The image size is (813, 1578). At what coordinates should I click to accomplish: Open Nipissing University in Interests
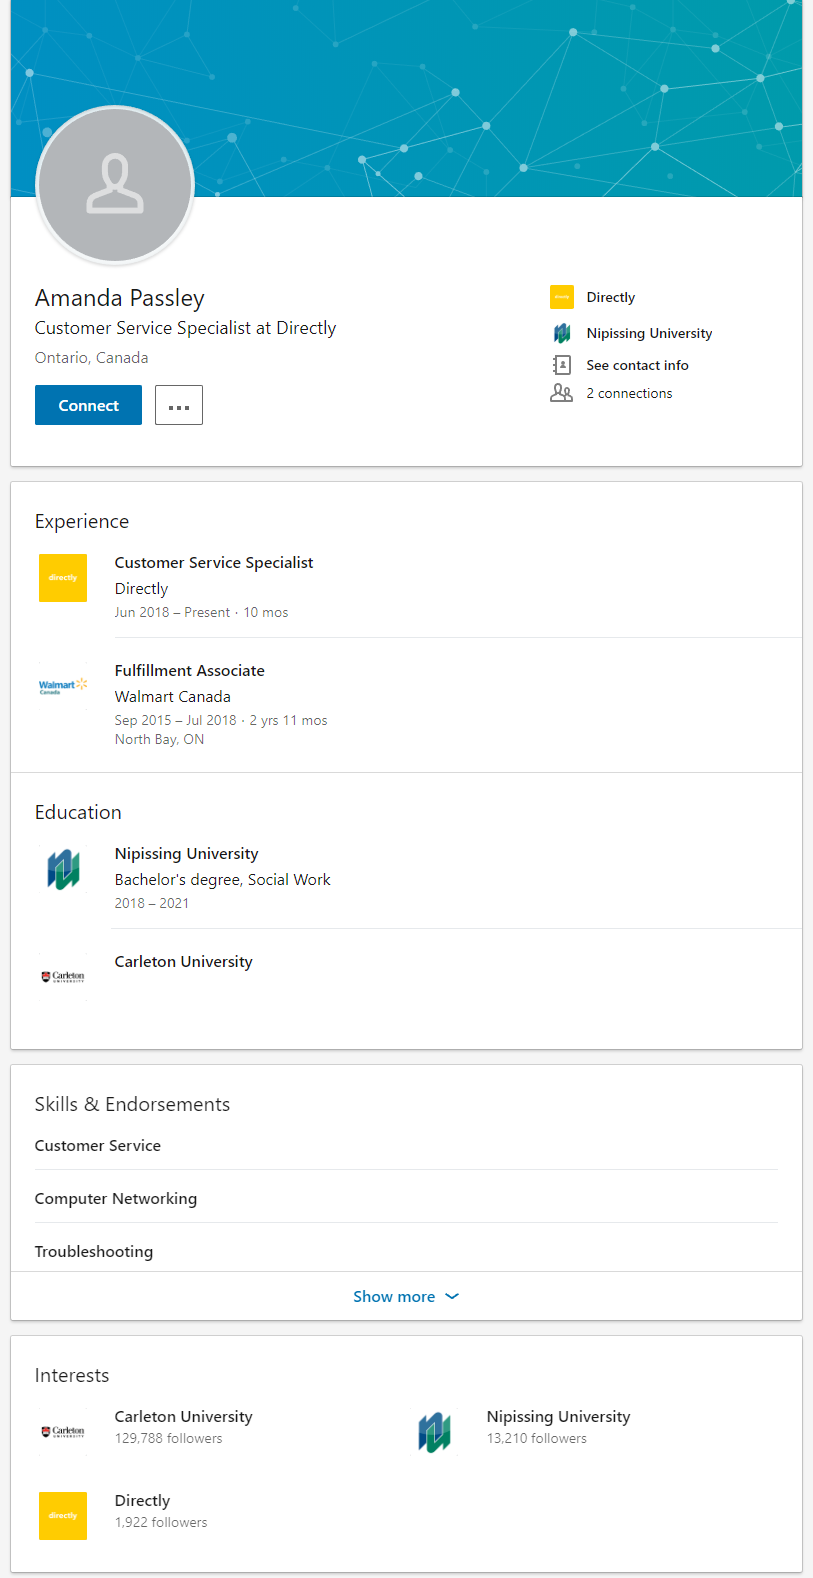tap(559, 1417)
